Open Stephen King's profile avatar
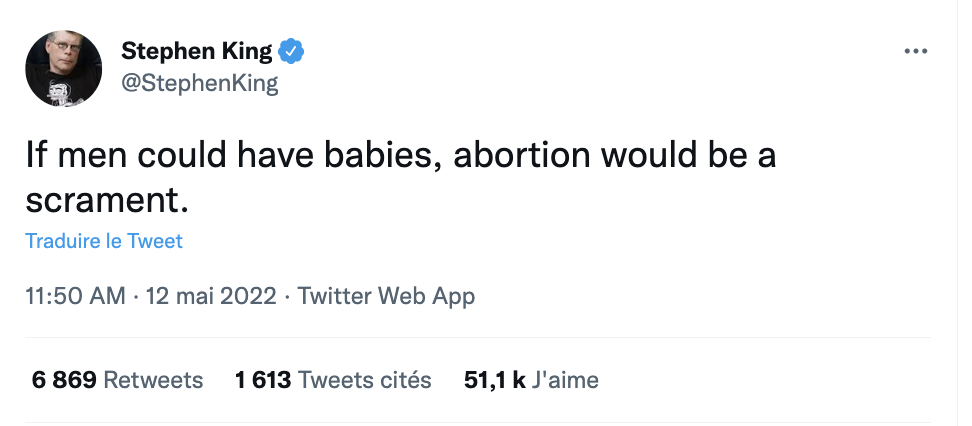 [63, 68]
